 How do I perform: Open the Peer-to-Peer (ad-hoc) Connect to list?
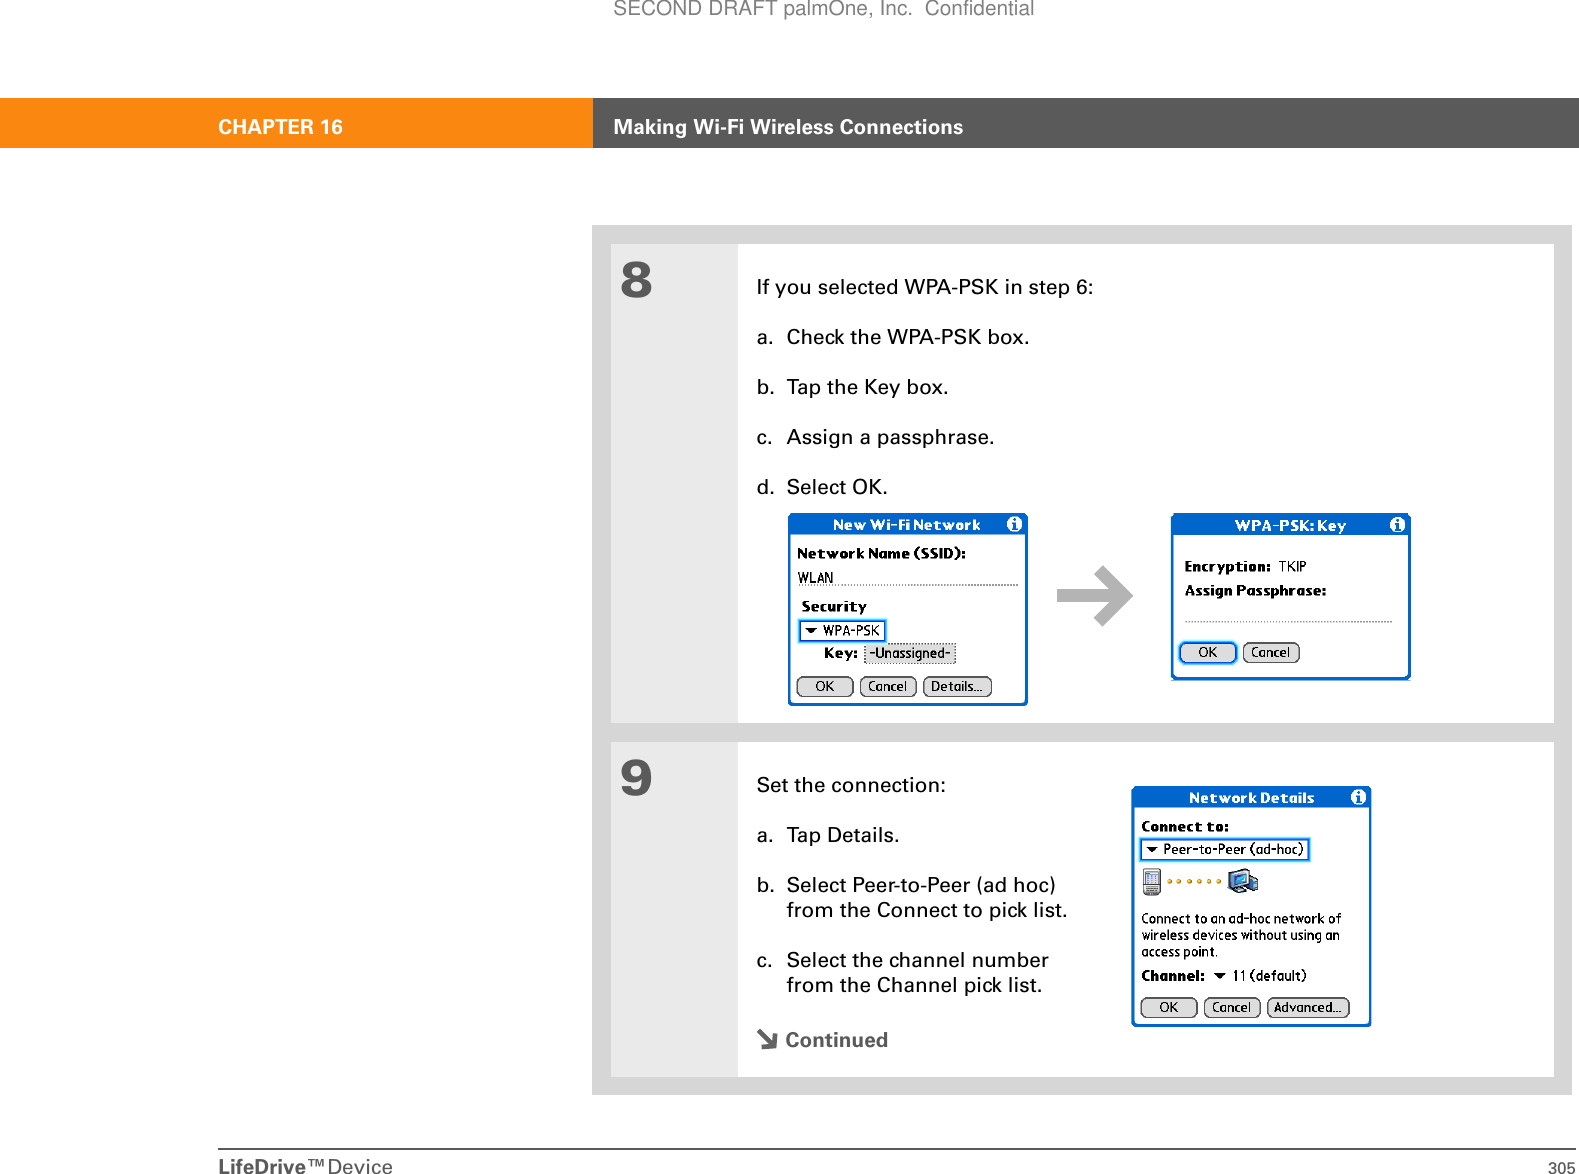1225,849
